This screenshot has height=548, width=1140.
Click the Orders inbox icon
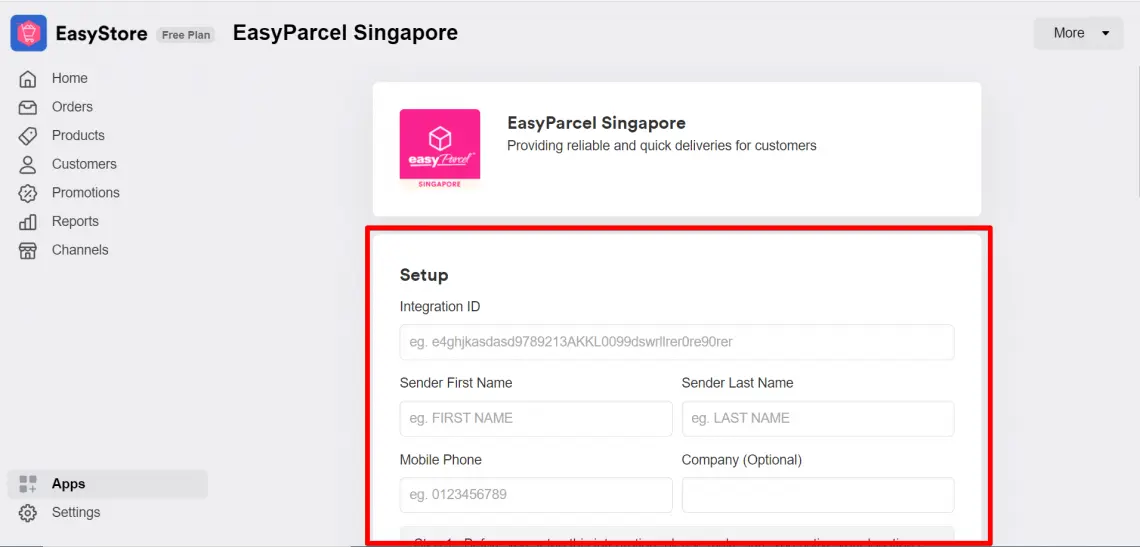click(28, 107)
